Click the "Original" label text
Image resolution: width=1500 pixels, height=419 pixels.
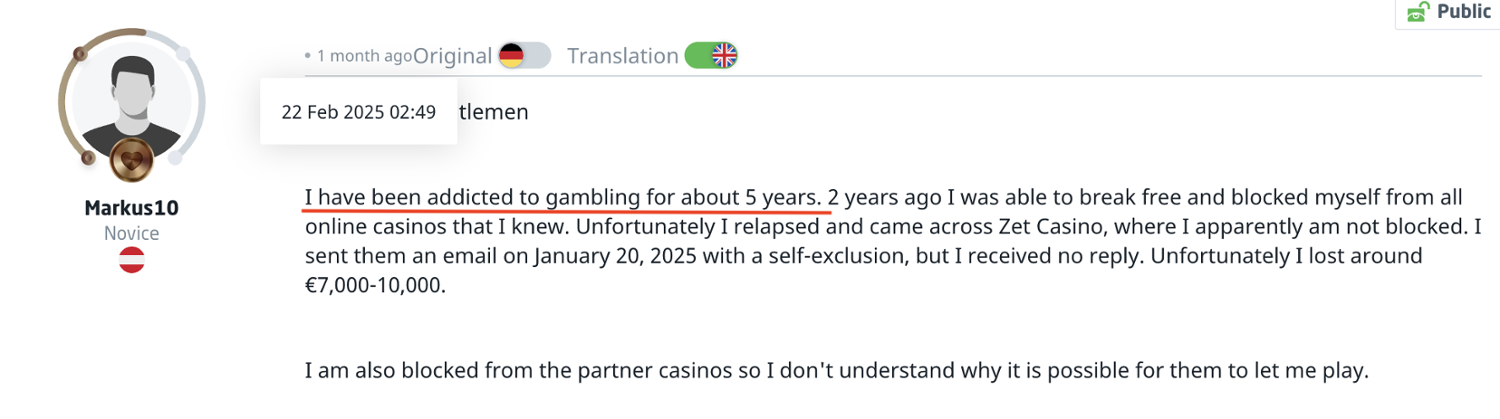[453, 56]
